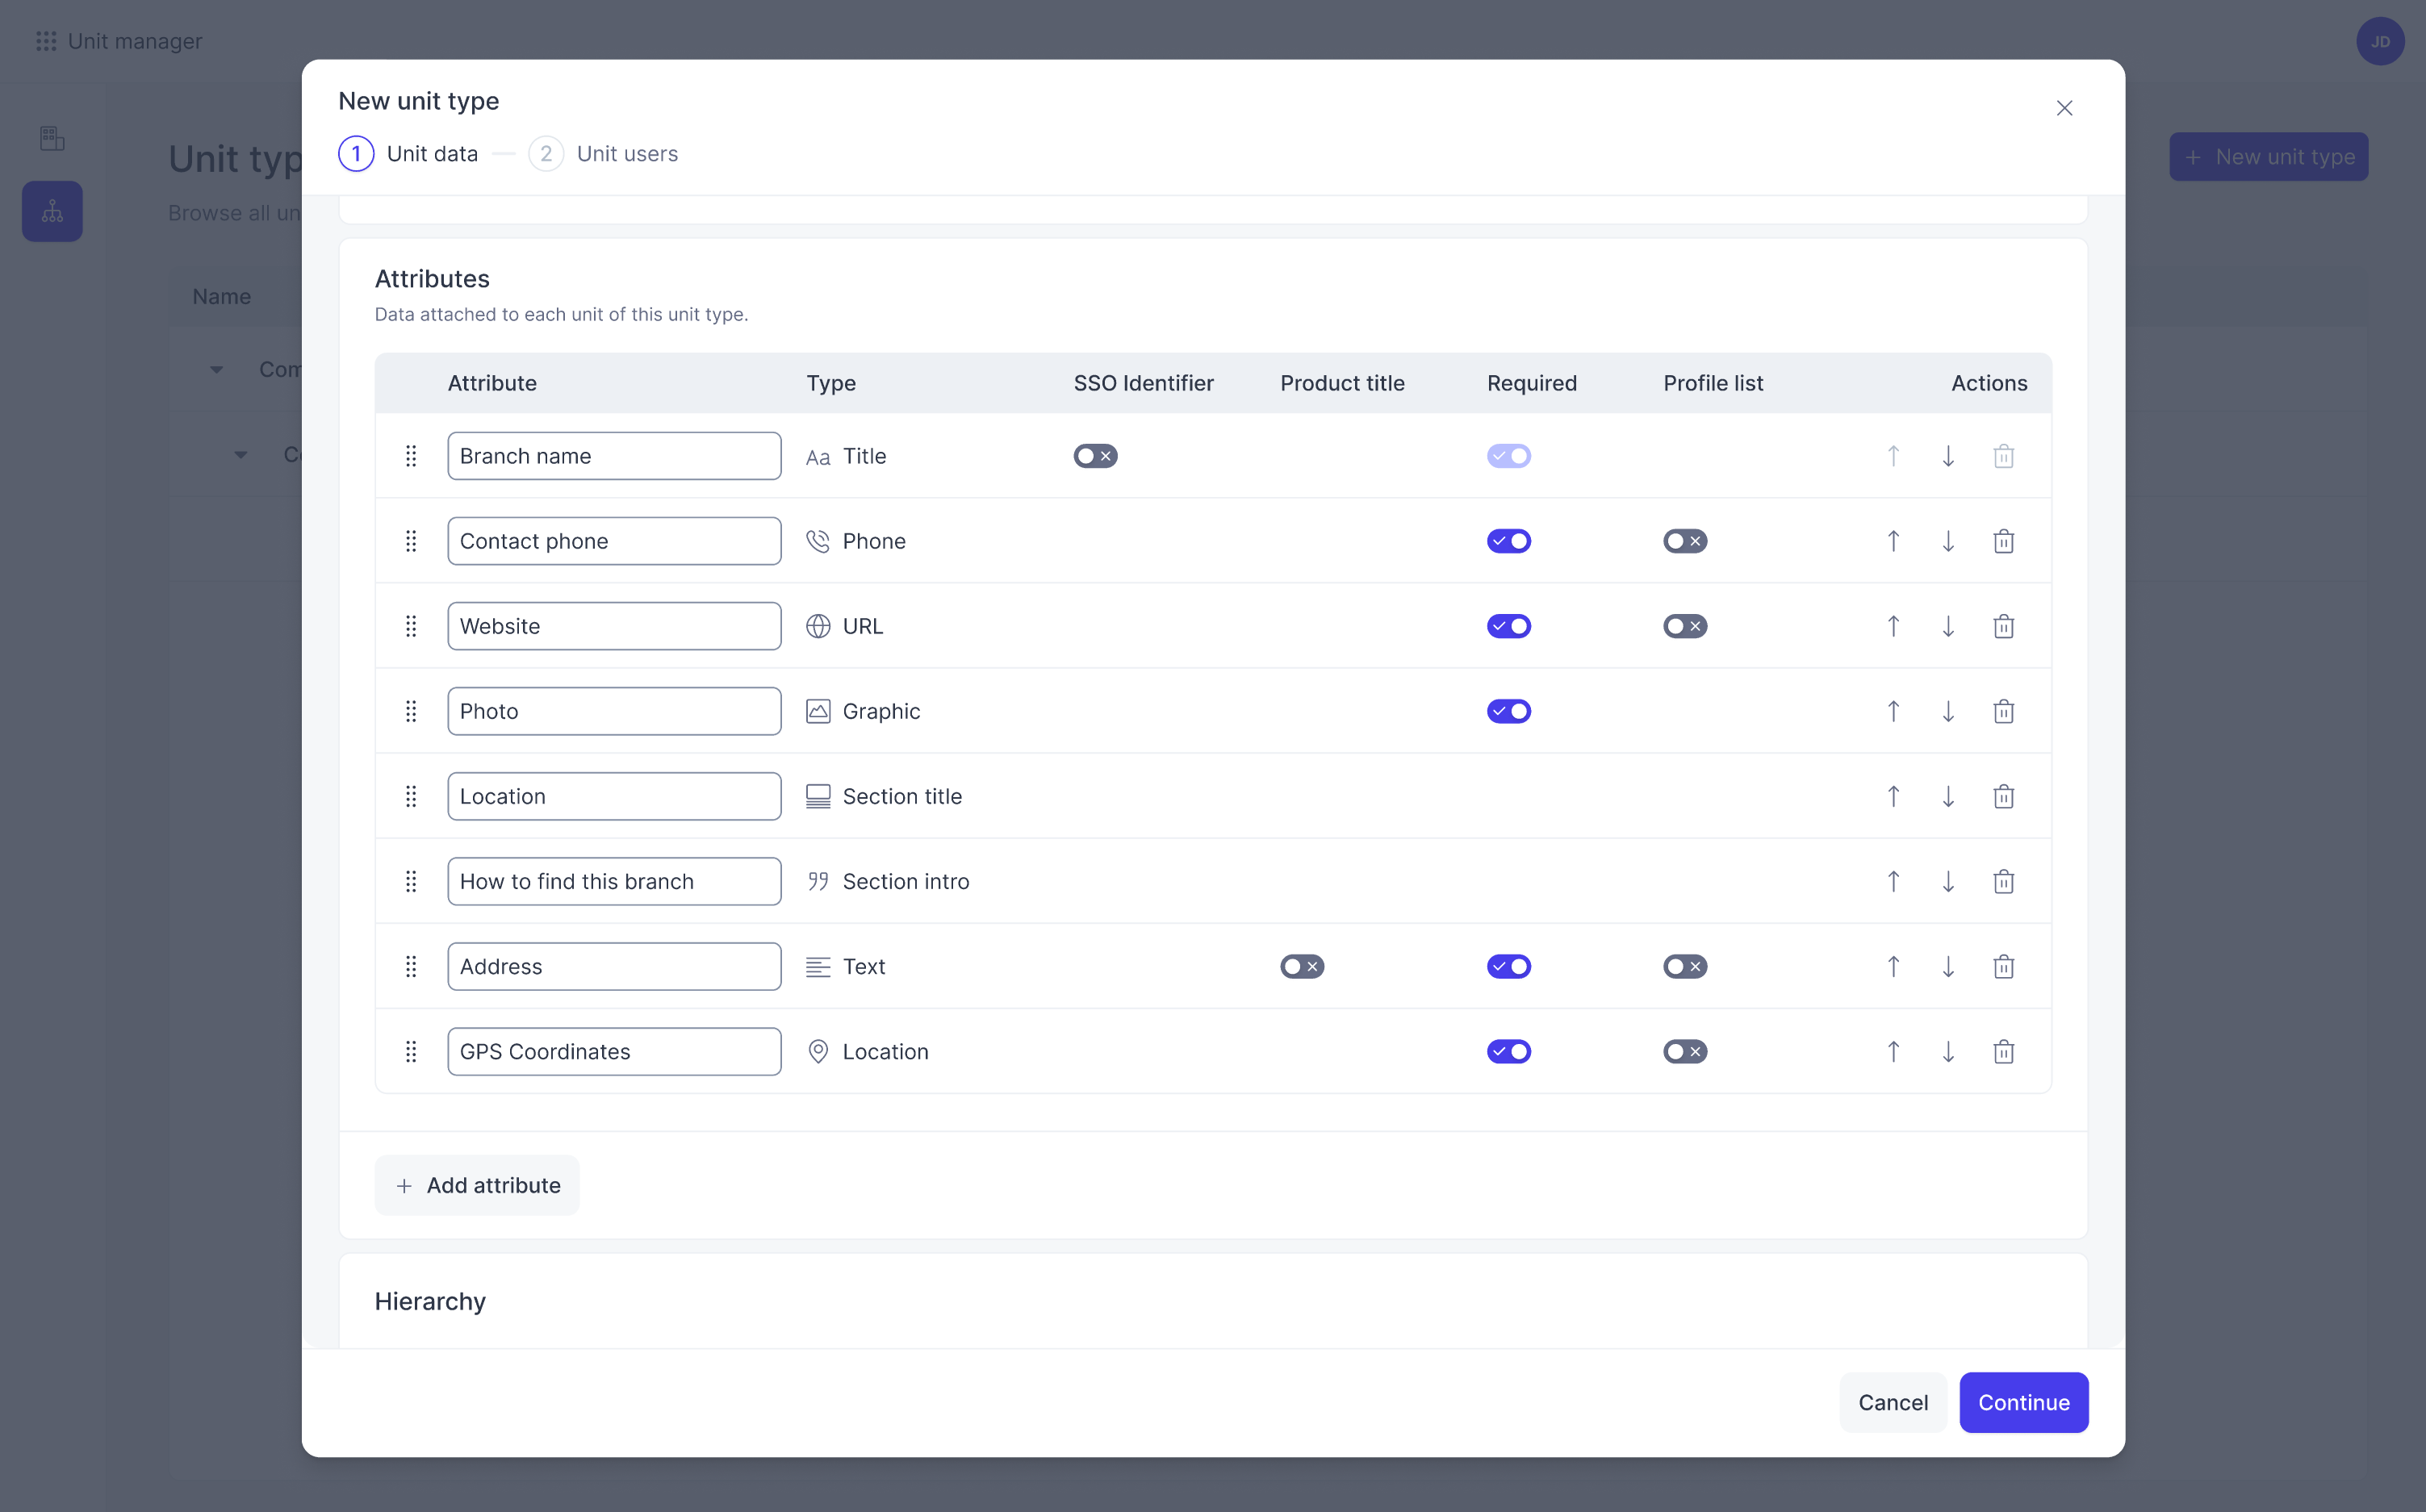Move Branch name attribute down
The height and width of the screenshot is (1512, 2426).
click(x=1948, y=456)
